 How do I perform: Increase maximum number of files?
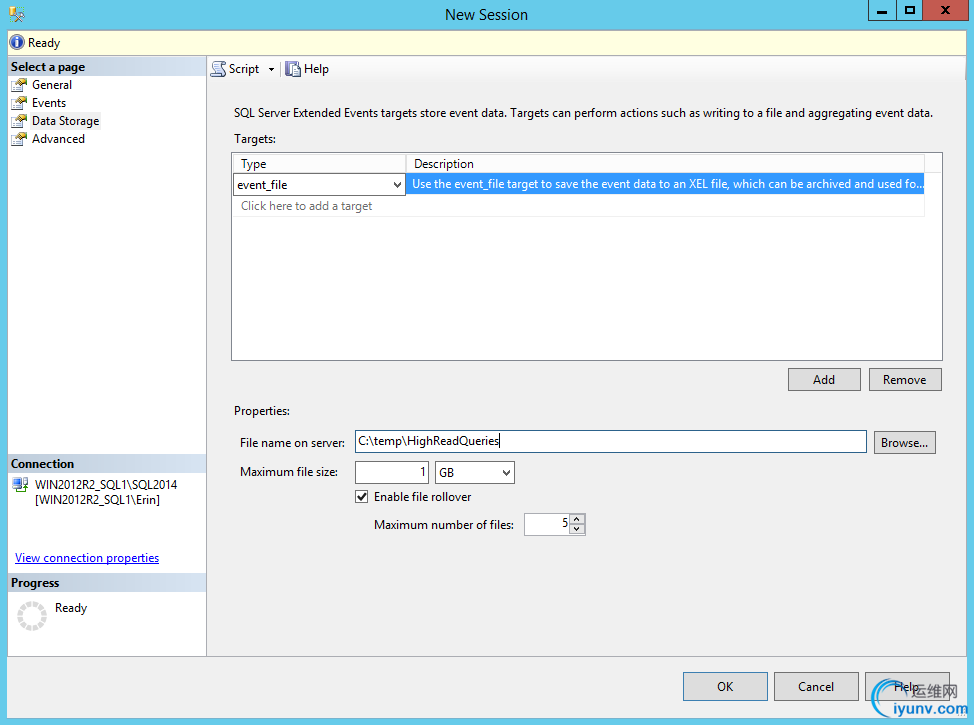577,519
